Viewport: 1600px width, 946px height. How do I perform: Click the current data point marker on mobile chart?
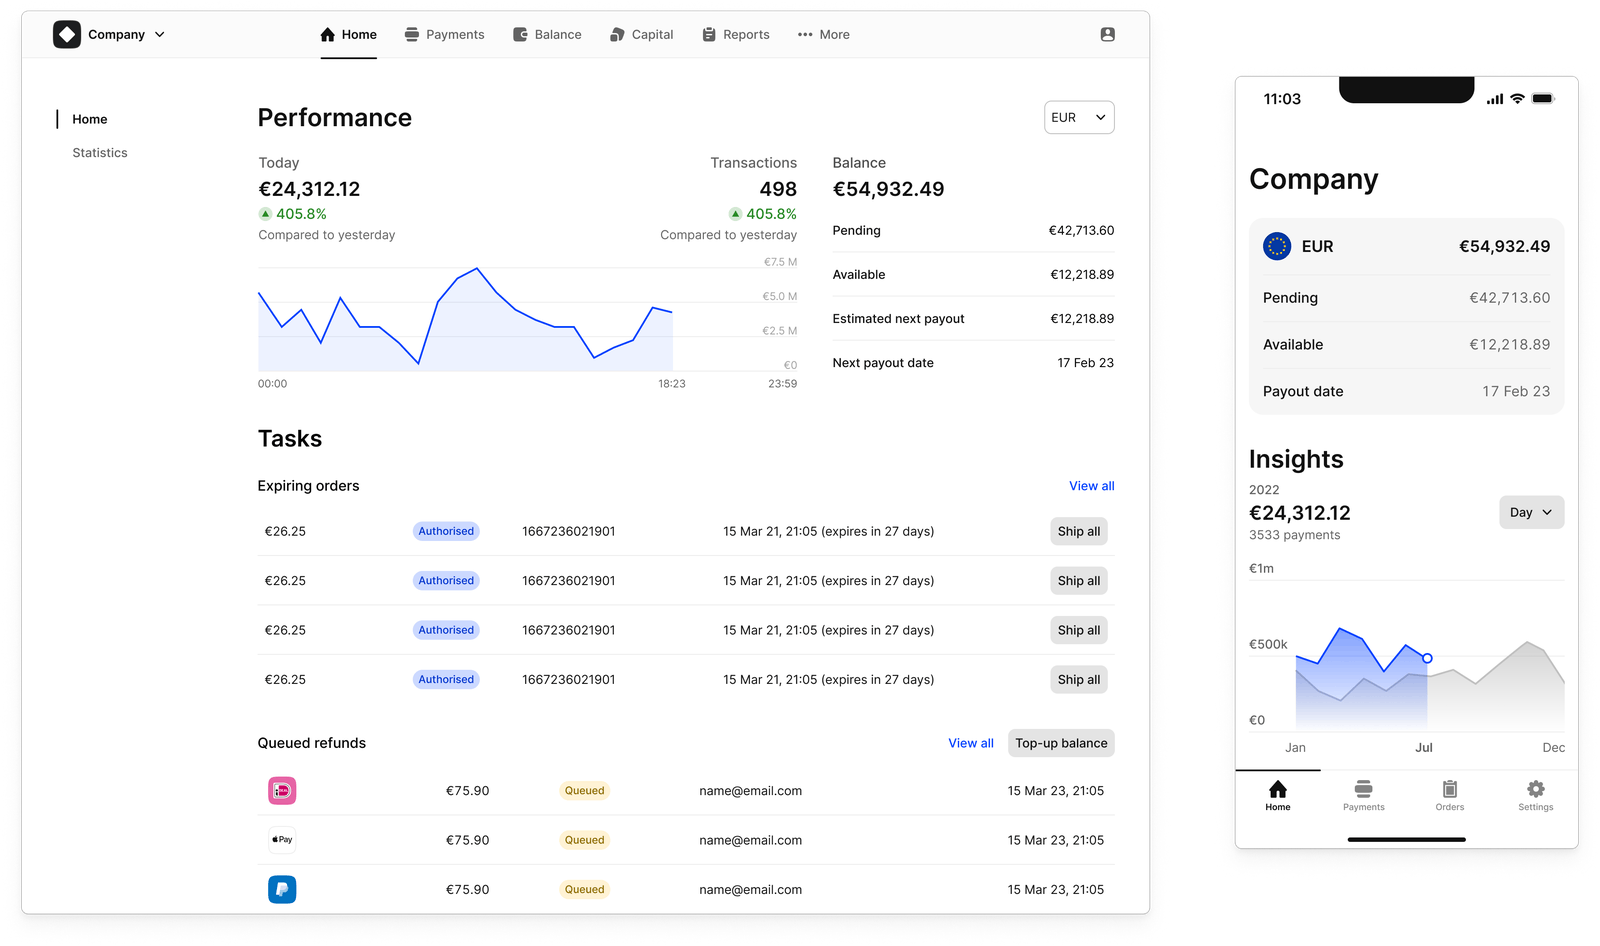[x=1427, y=658]
